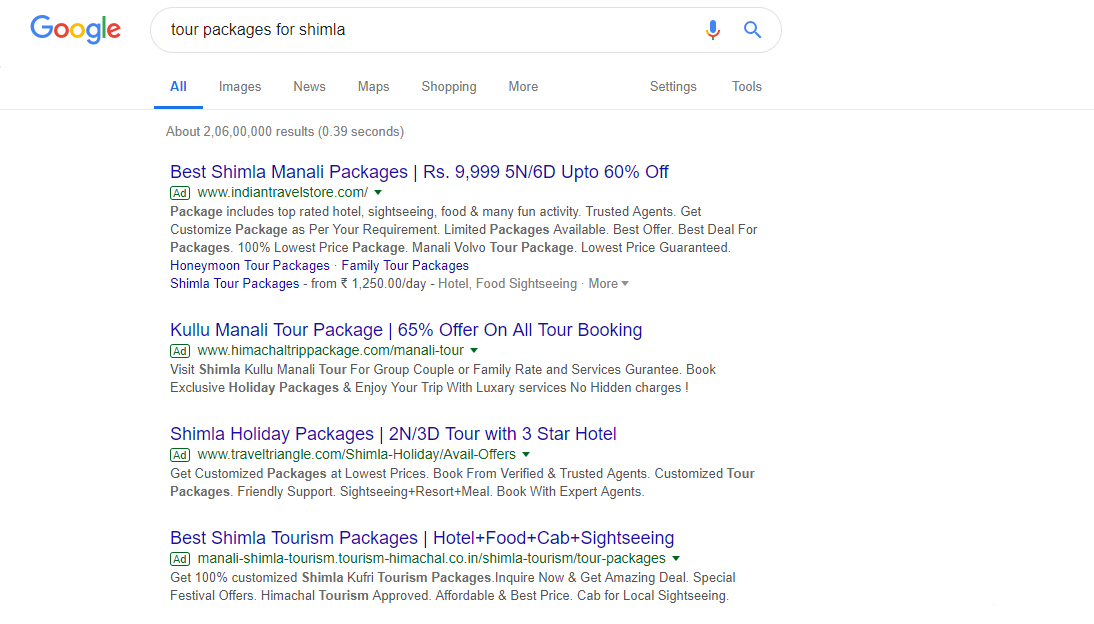Open dropdown arrow beside tourism-himachal.co.in URL
The height and width of the screenshot is (624, 1094).
point(676,559)
